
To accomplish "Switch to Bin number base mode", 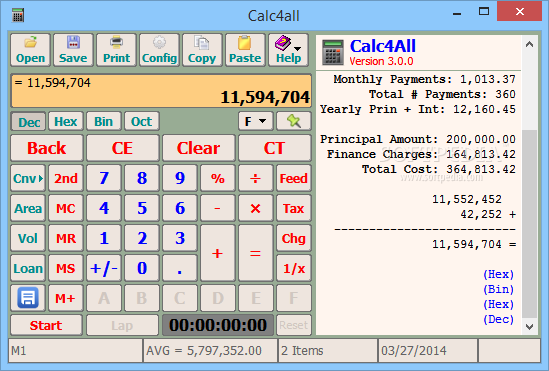I will point(104,121).
